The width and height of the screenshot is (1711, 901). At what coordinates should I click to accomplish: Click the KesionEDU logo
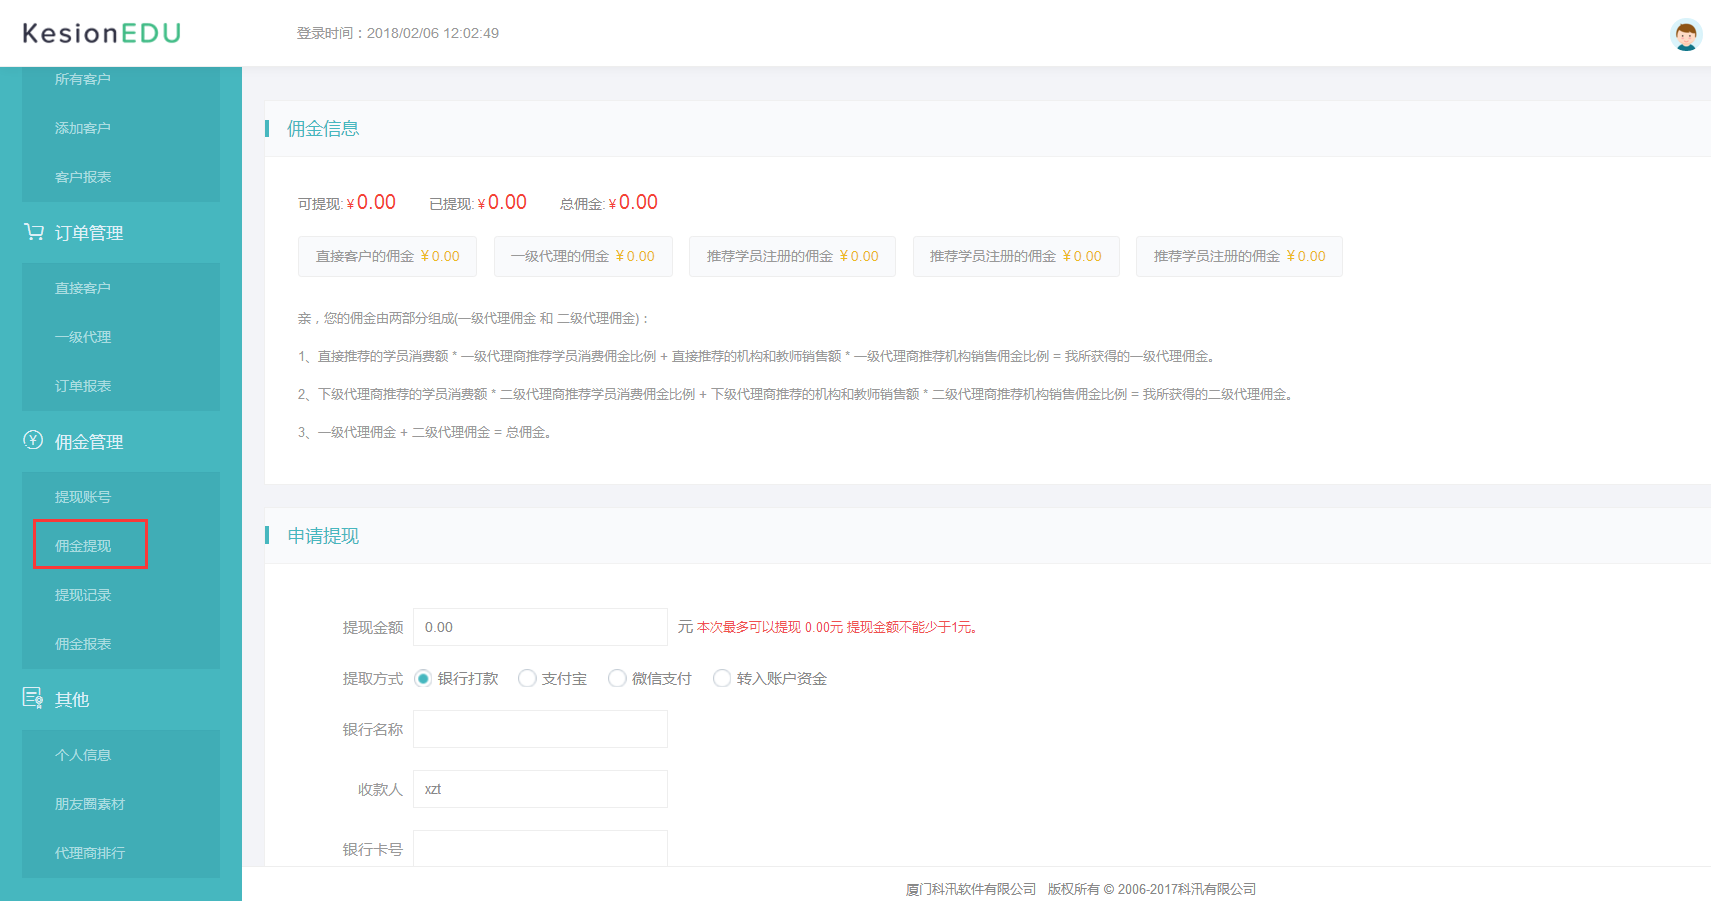[x=101, y=33]
